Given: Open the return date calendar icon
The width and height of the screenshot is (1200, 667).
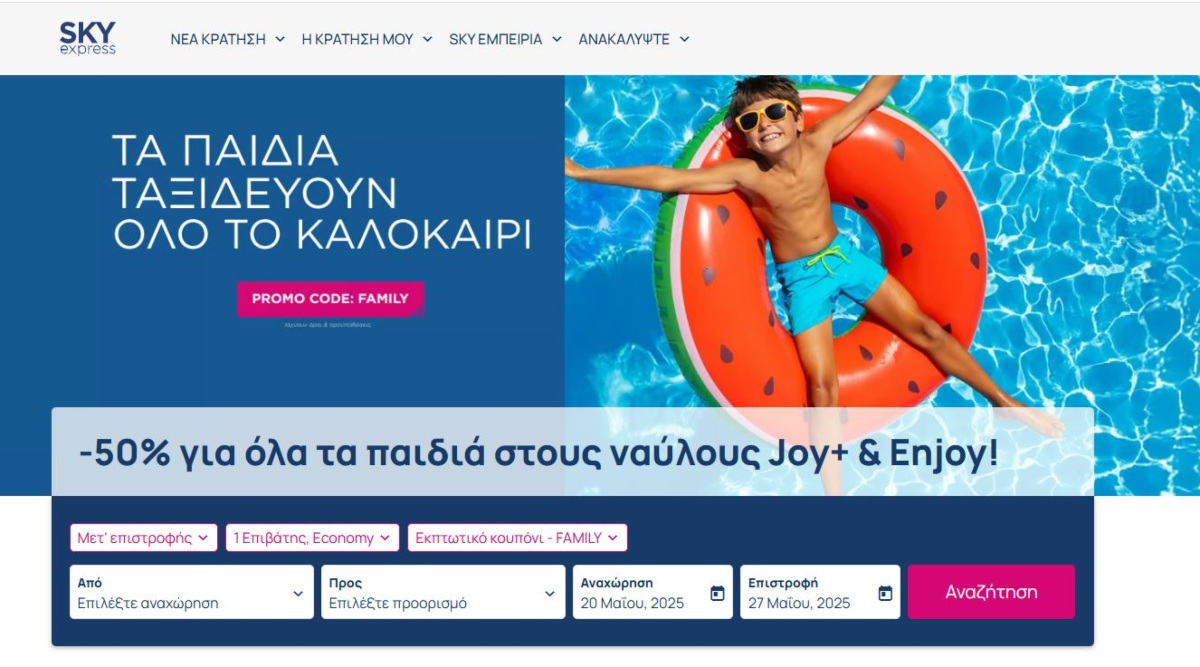Looking at the screenshot, I should pos(885,593).
